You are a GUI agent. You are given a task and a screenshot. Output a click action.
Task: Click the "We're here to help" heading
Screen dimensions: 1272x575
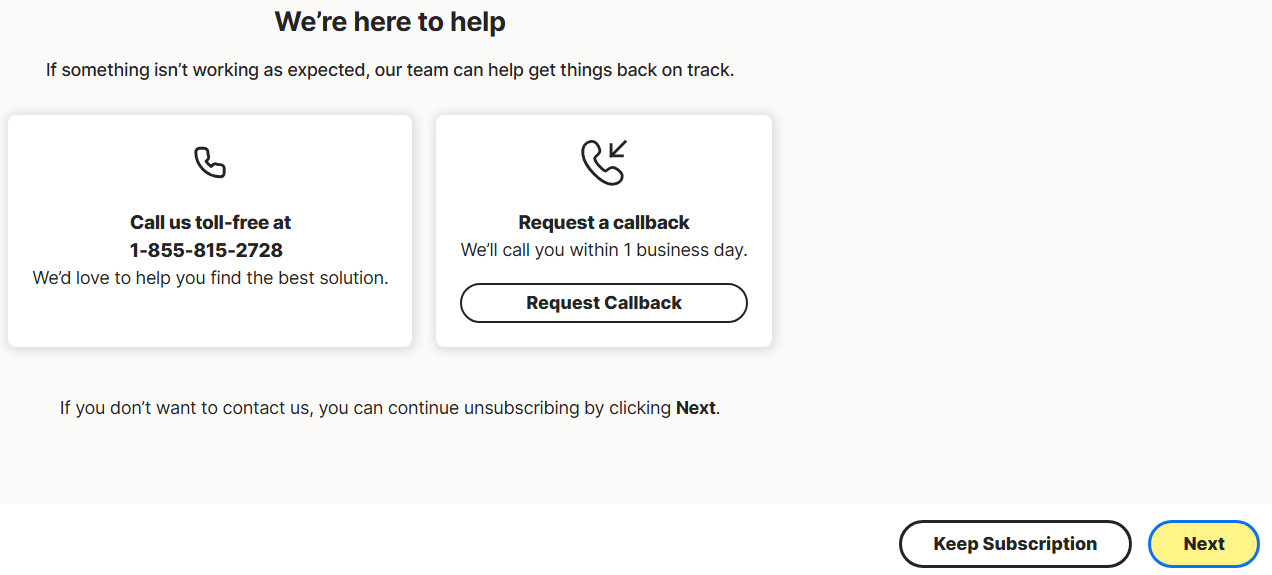390,22
